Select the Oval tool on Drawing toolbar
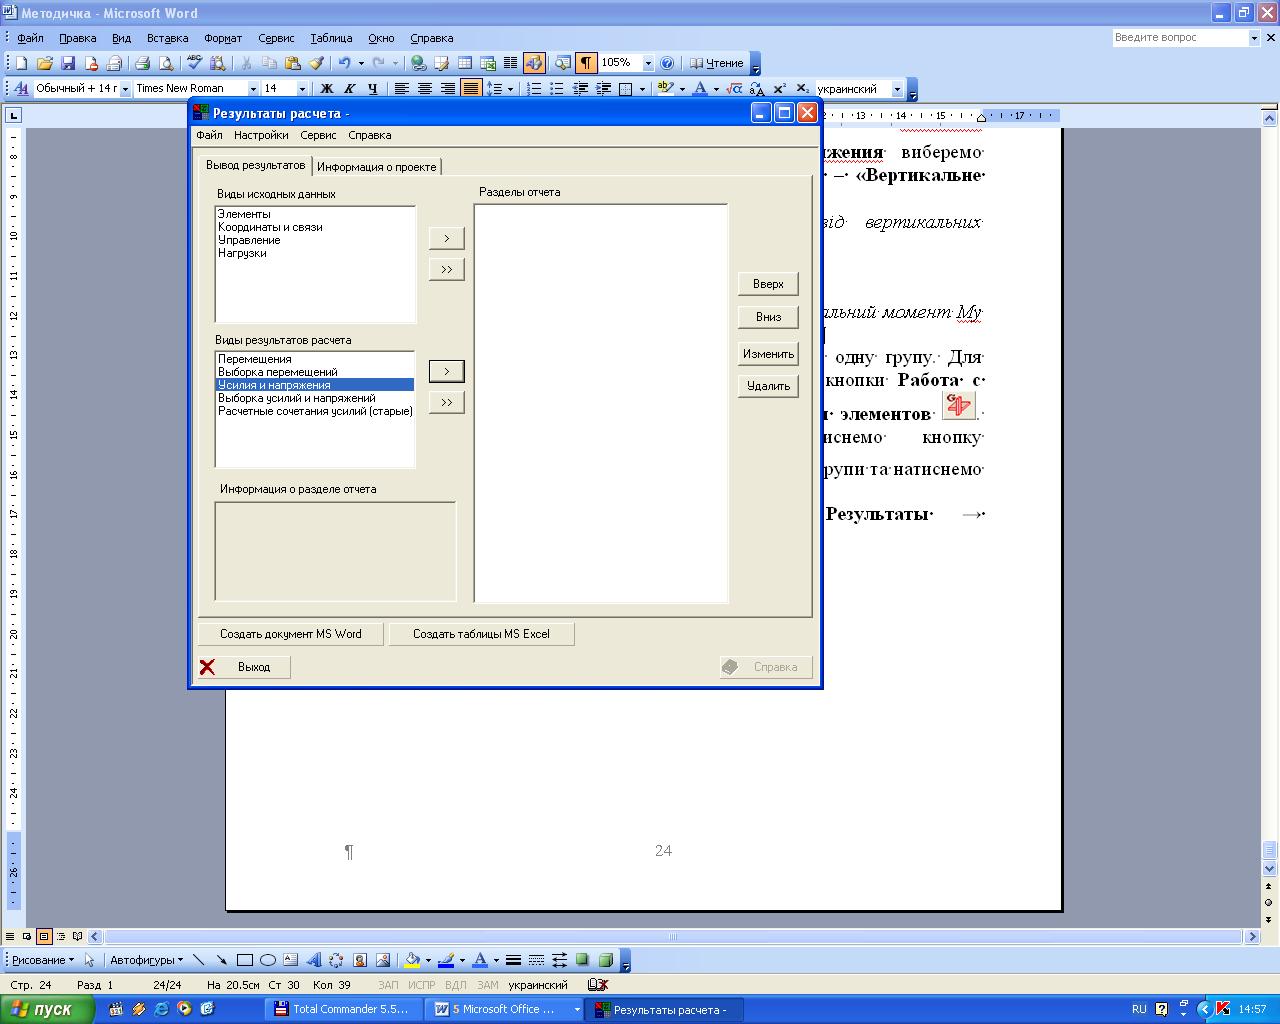 click(x=268, y=960)
